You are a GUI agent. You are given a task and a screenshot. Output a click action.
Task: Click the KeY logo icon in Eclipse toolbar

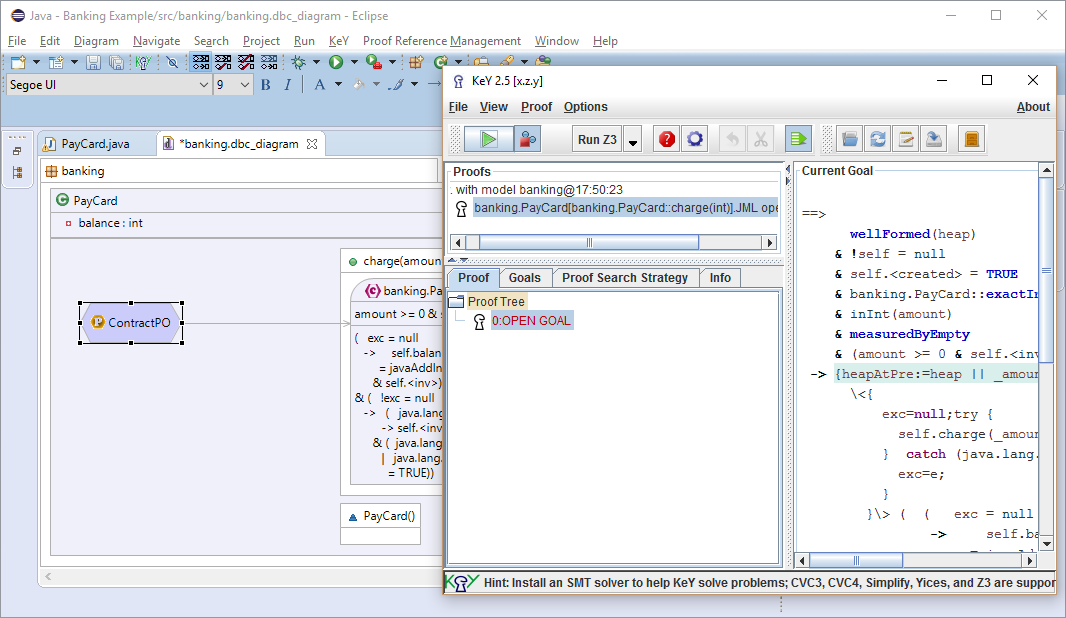[x=143, y=63]
